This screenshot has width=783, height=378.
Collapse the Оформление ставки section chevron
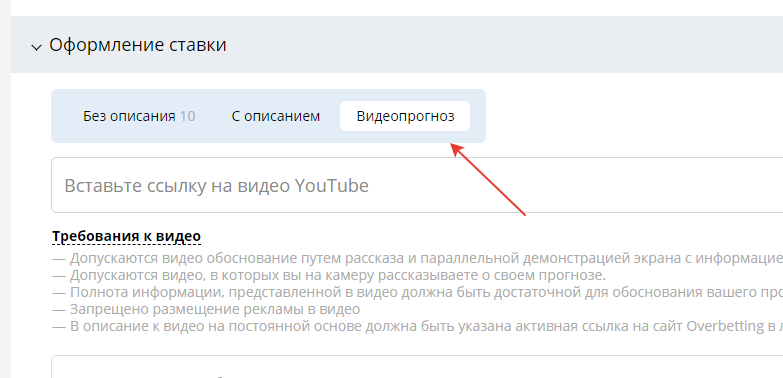click(36, 47)
